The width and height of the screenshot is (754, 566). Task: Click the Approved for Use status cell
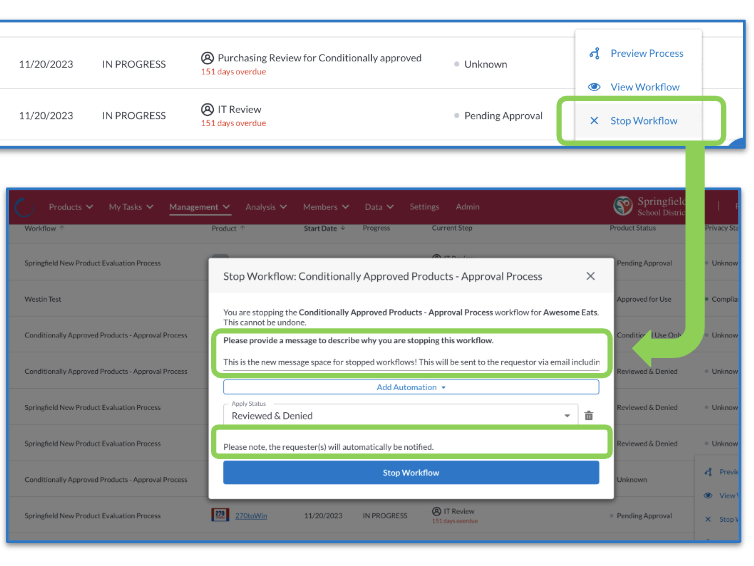[644, 299]
